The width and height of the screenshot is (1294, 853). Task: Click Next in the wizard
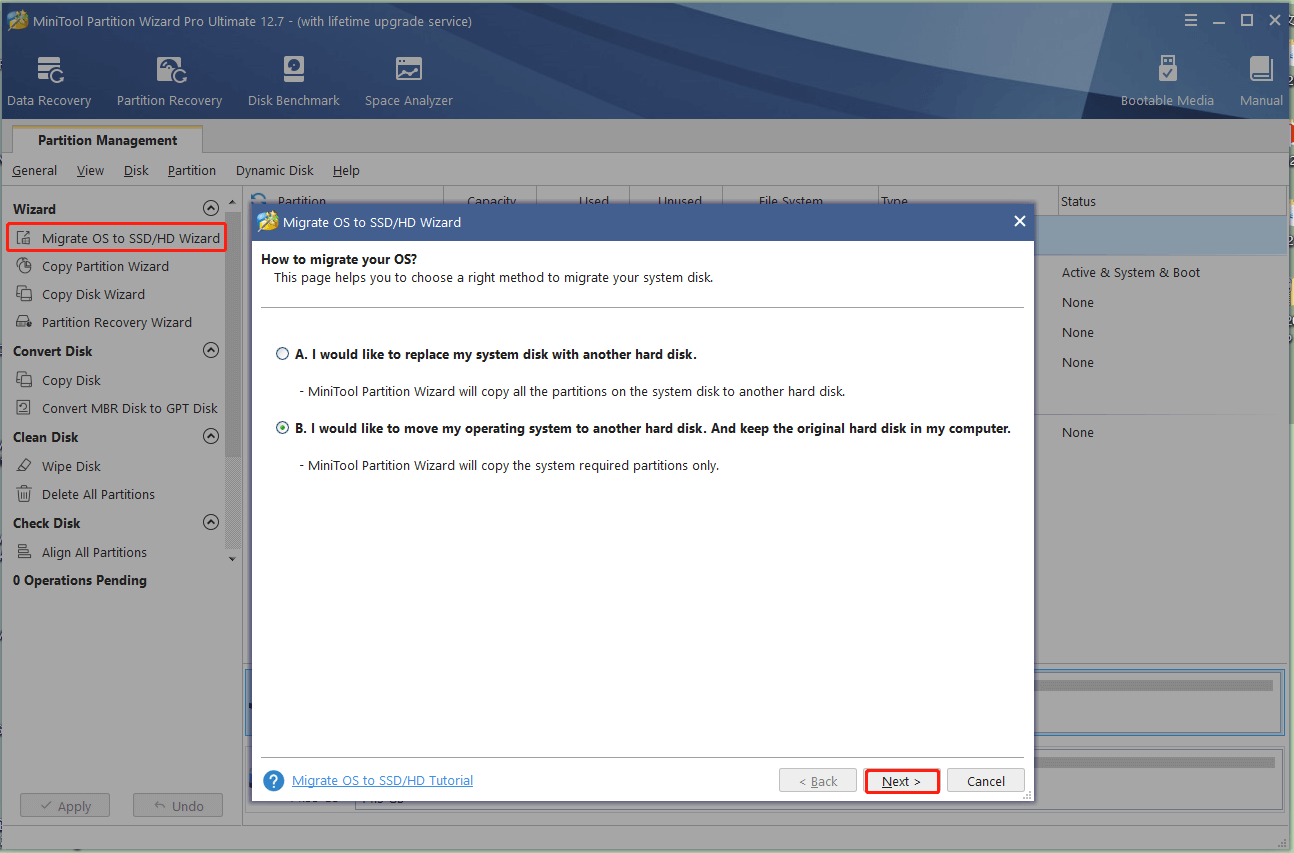[x=901, y=781]
